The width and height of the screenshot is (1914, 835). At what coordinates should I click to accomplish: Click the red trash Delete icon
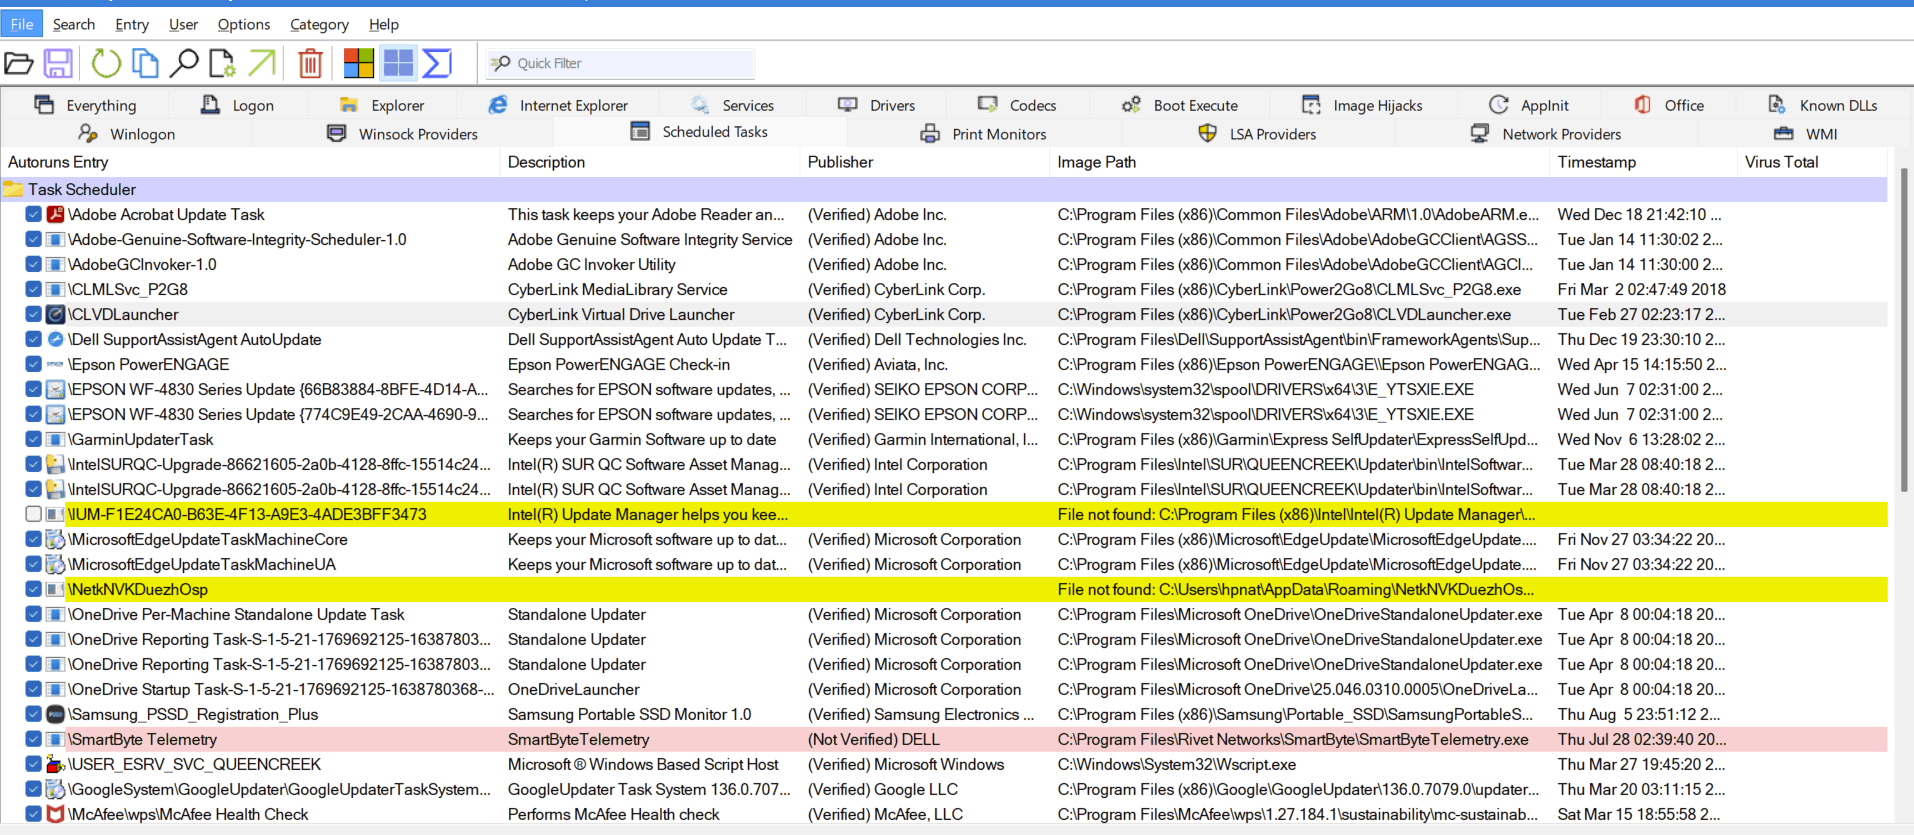[310, 63]
